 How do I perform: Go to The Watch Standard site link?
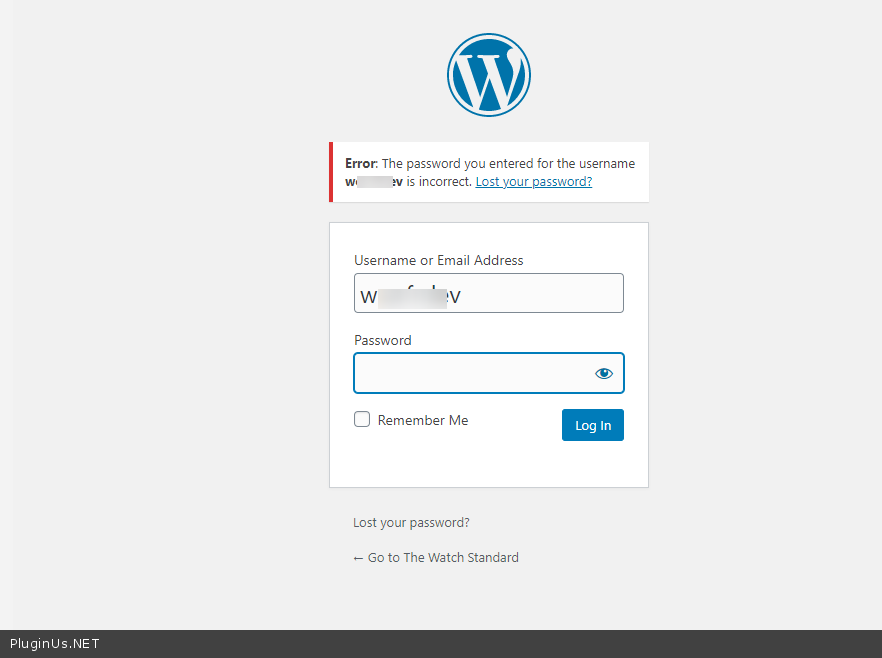tap(442, 557)
